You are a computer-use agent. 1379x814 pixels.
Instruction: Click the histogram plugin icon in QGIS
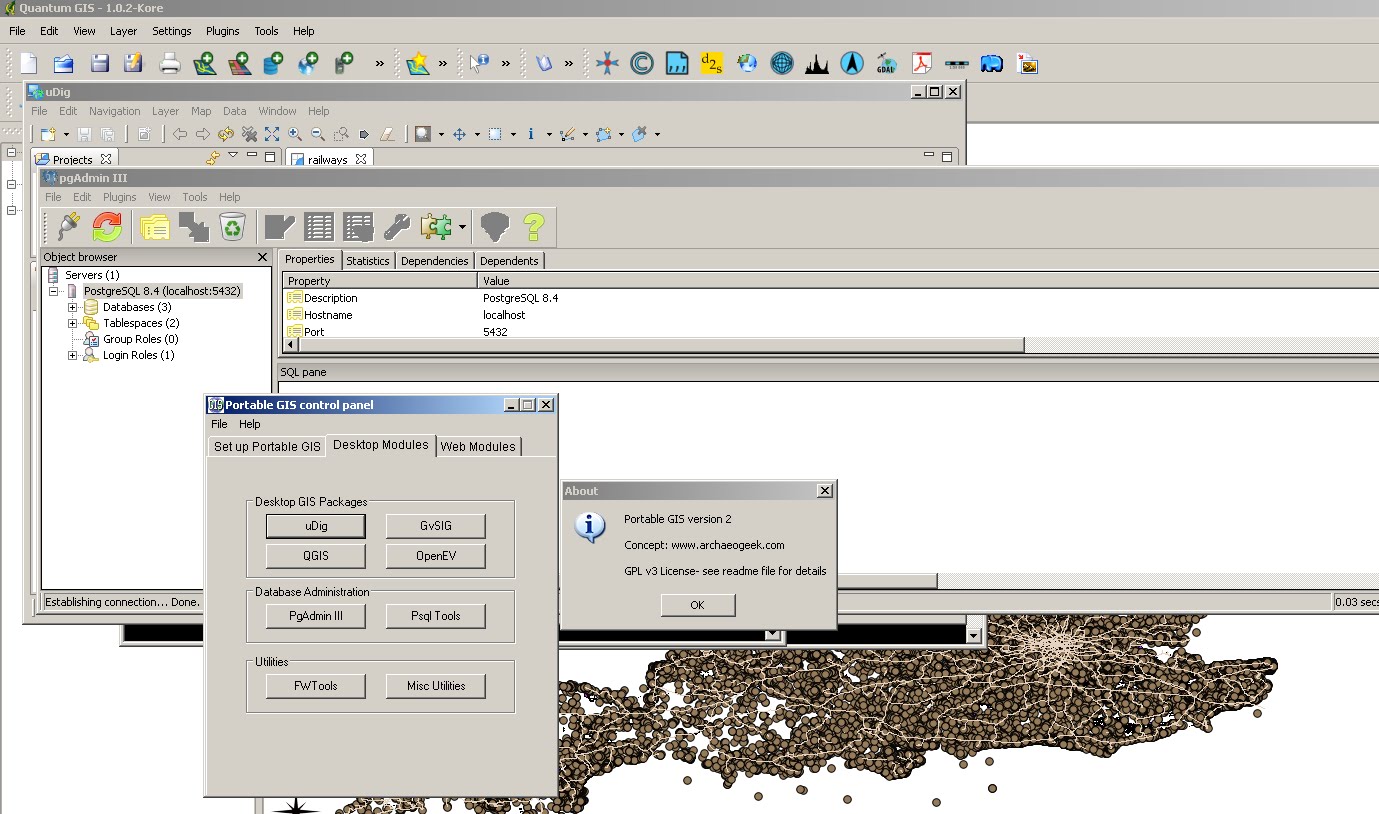click(817, 64)
